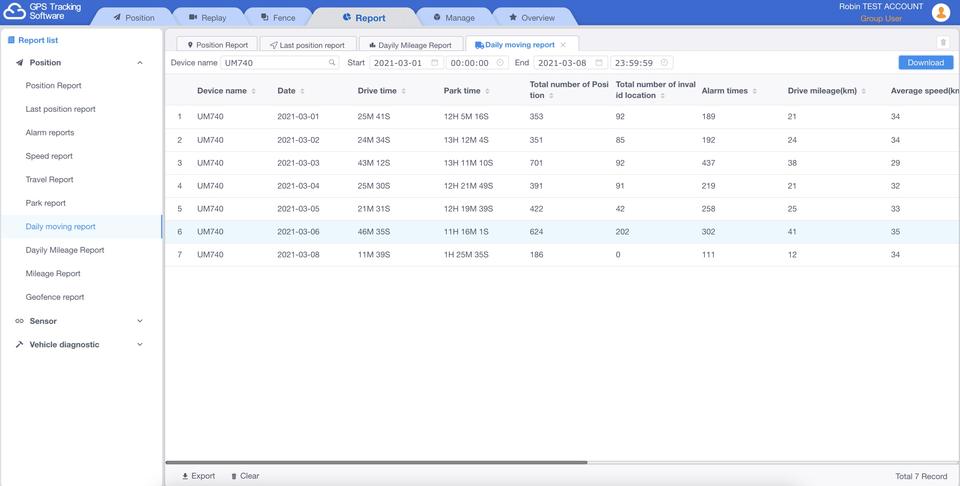This screenshot has height=486, width=960.
Task: Click the horizontal table scrollbar
Action: tap(376, 462)
